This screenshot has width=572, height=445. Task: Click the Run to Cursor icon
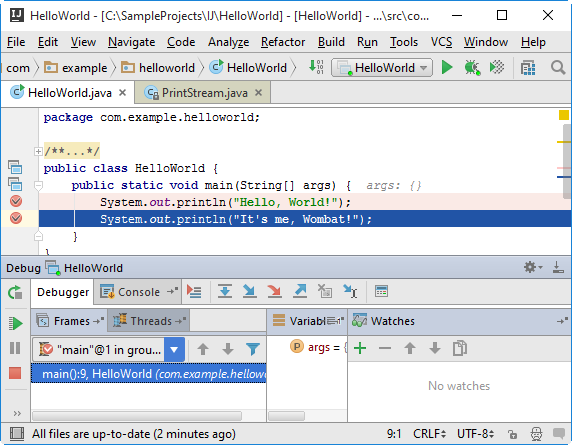pos(350,291)
